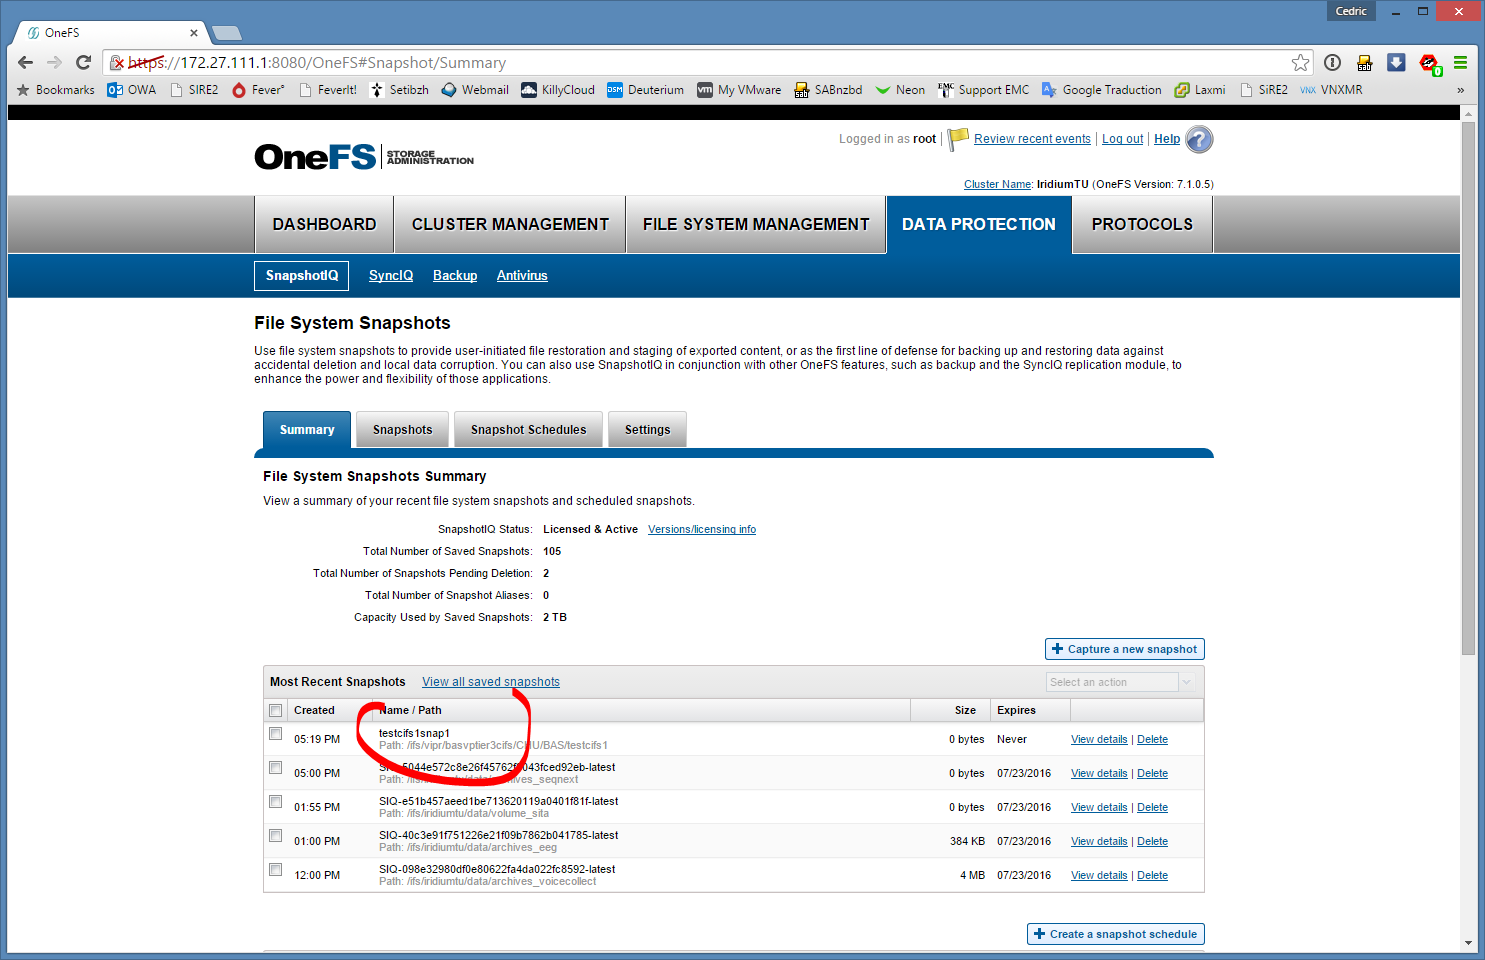The width and height of the screenshot is (1485, 960).
Task: Switch to the Snapshot Schedules tab
Action: 528,430
